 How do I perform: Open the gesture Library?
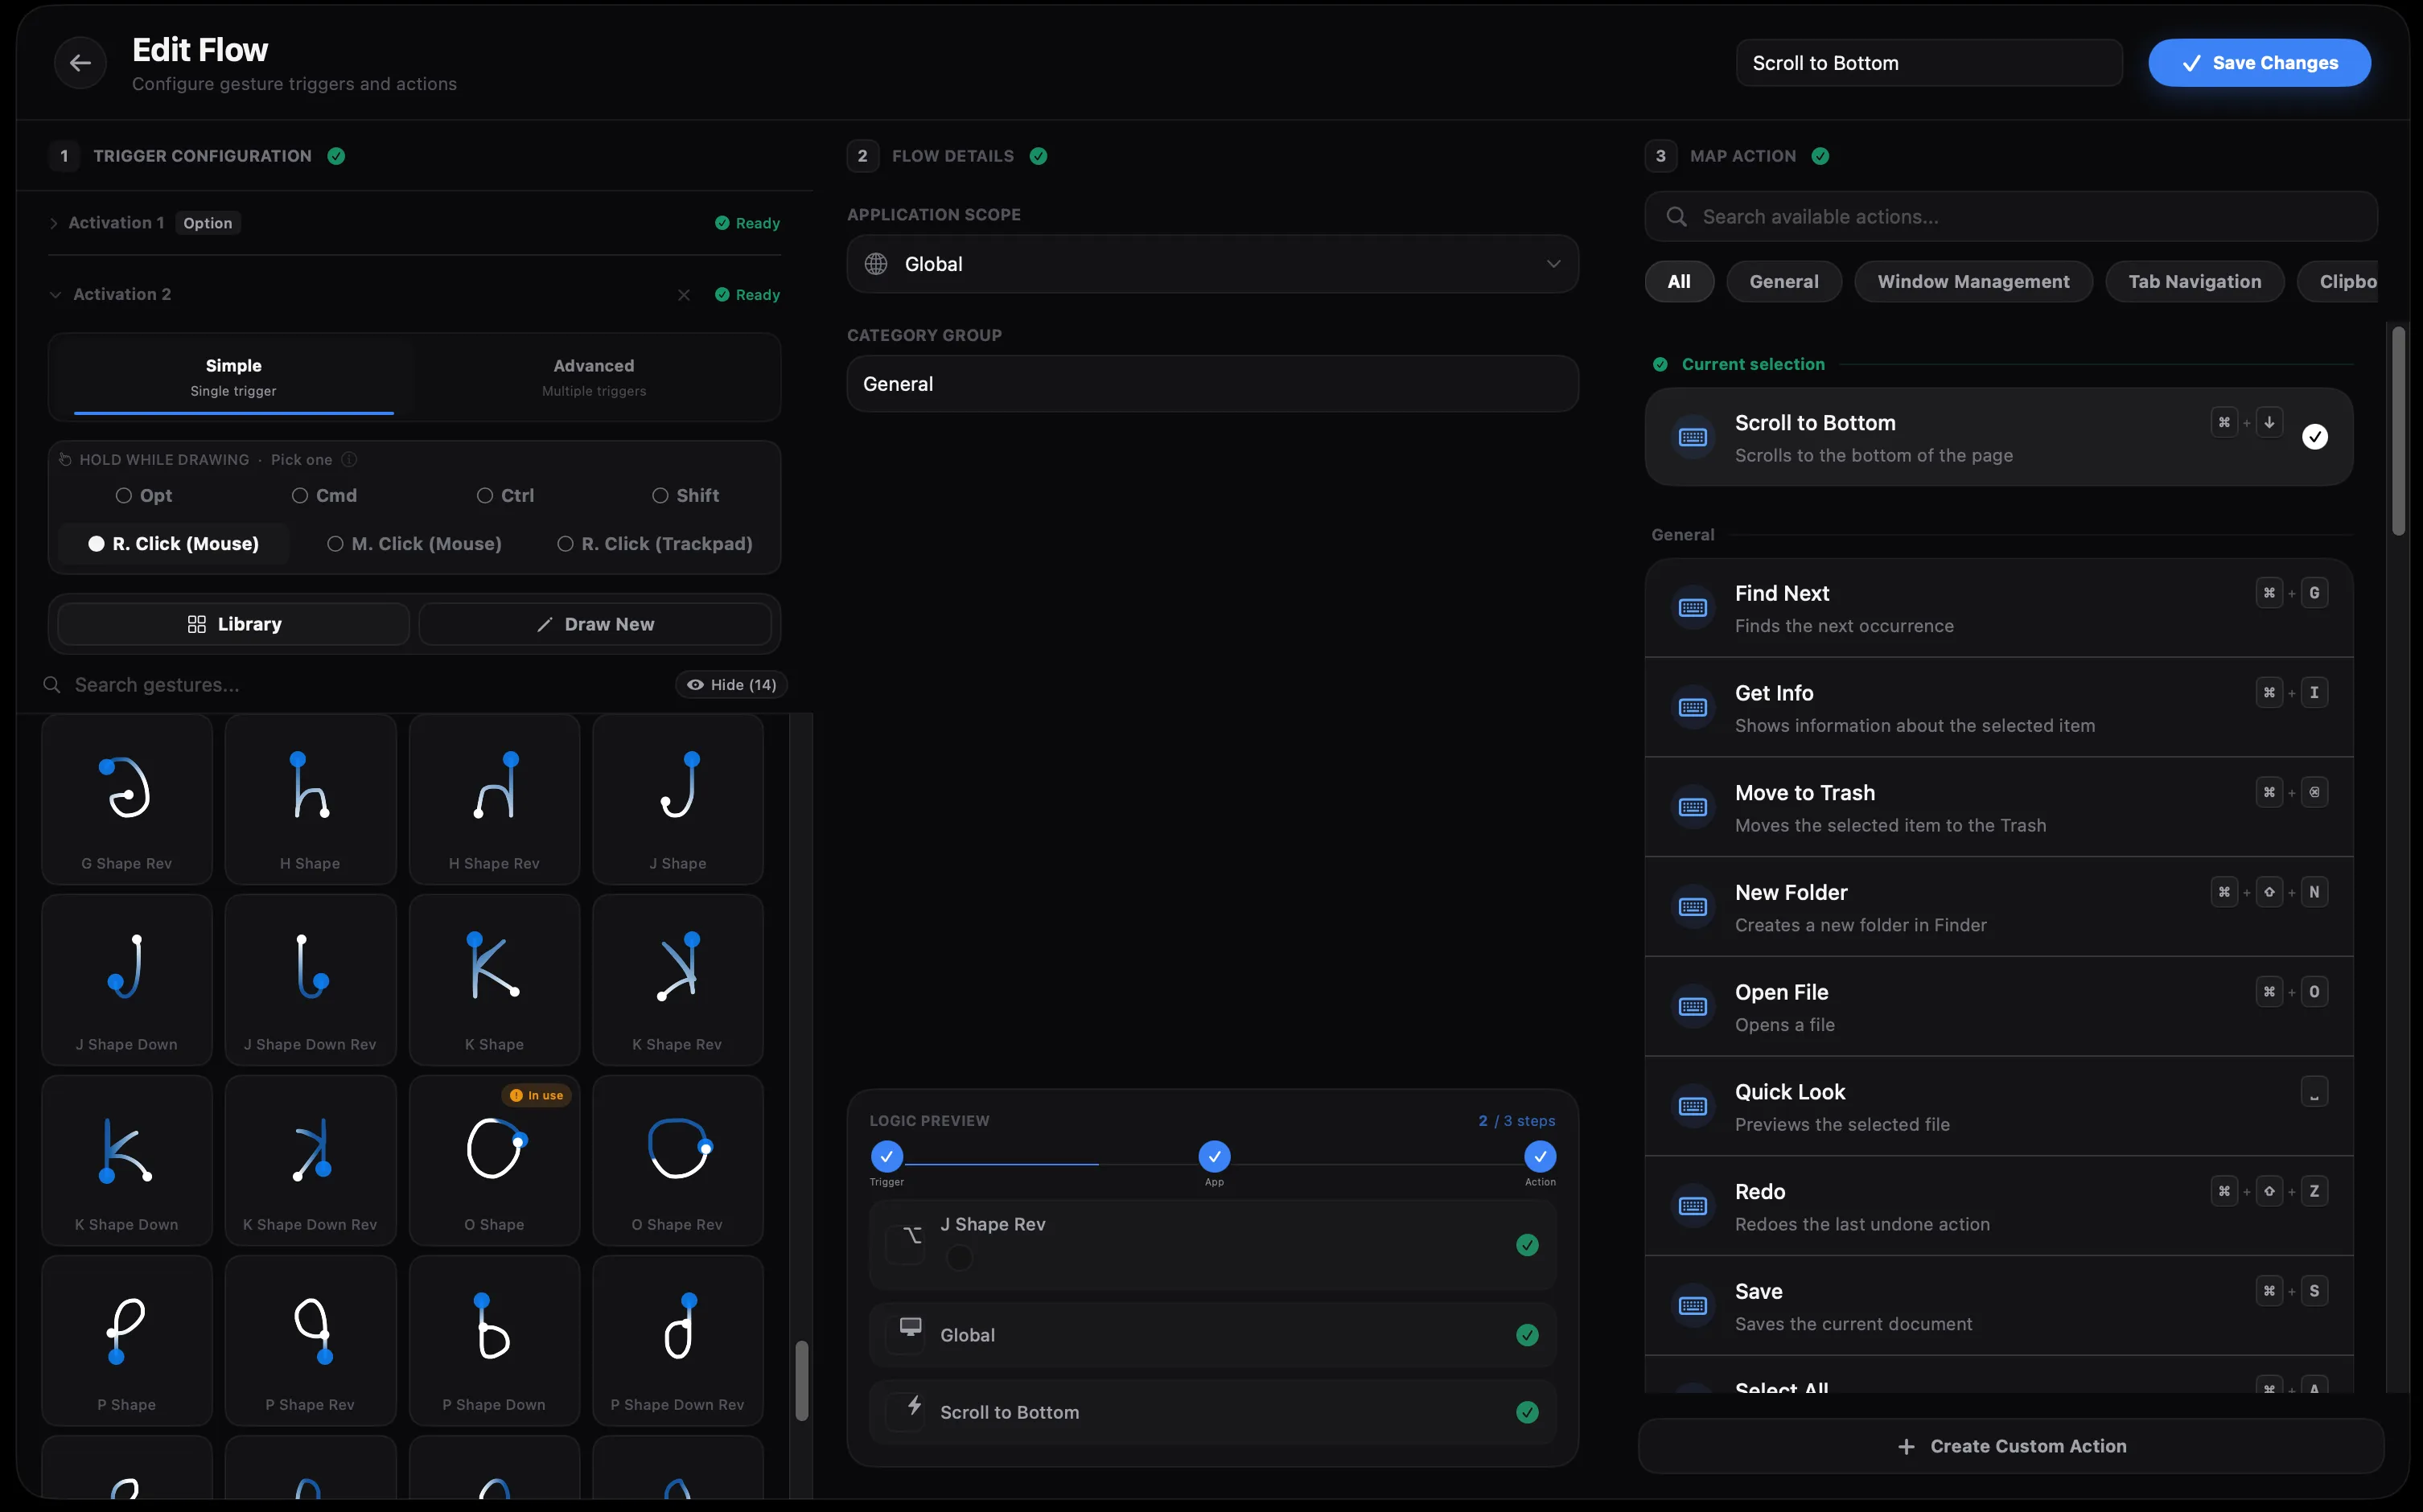pos(234,624)
